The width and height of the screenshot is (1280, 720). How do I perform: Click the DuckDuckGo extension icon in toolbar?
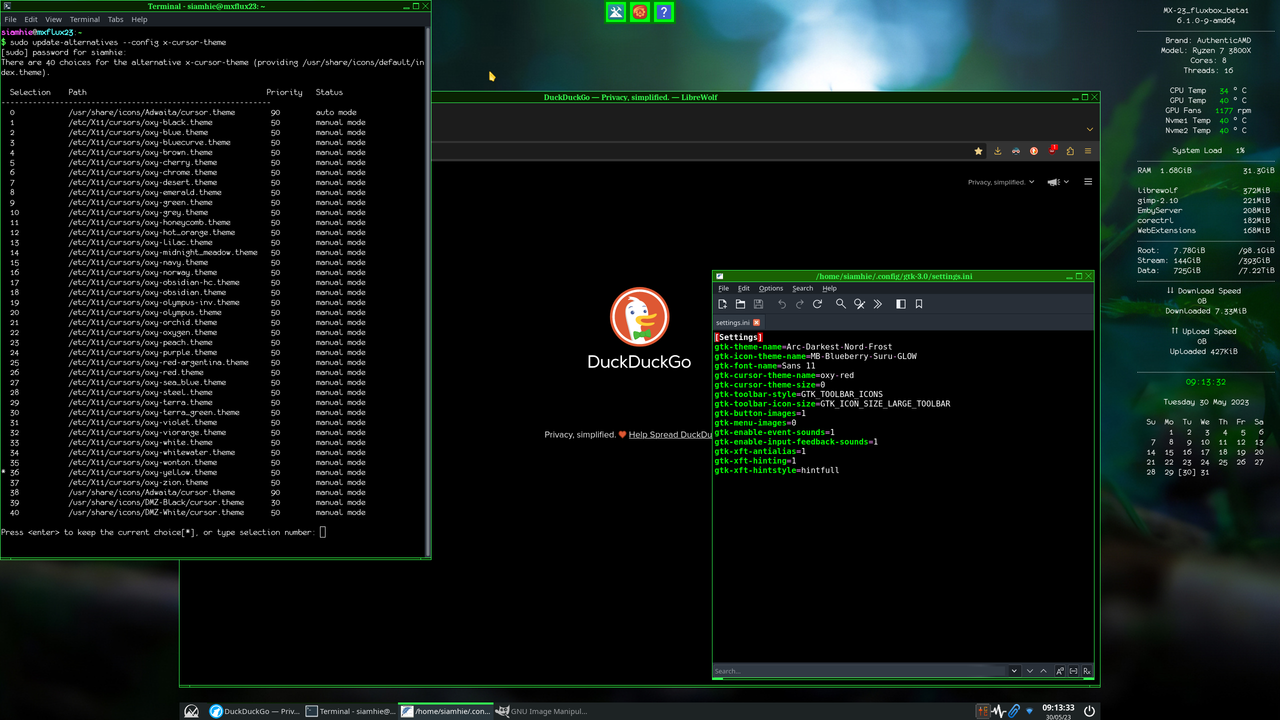tap(1034, 151)
